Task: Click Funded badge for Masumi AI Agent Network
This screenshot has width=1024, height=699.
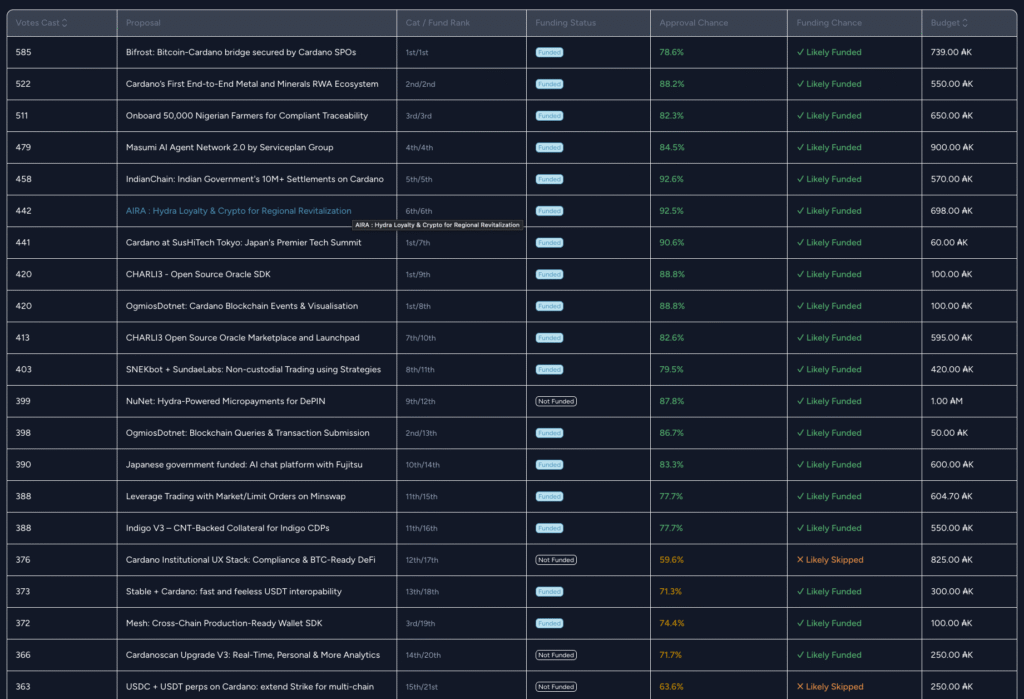Action: pyautogui.click(x=549, y=148)
